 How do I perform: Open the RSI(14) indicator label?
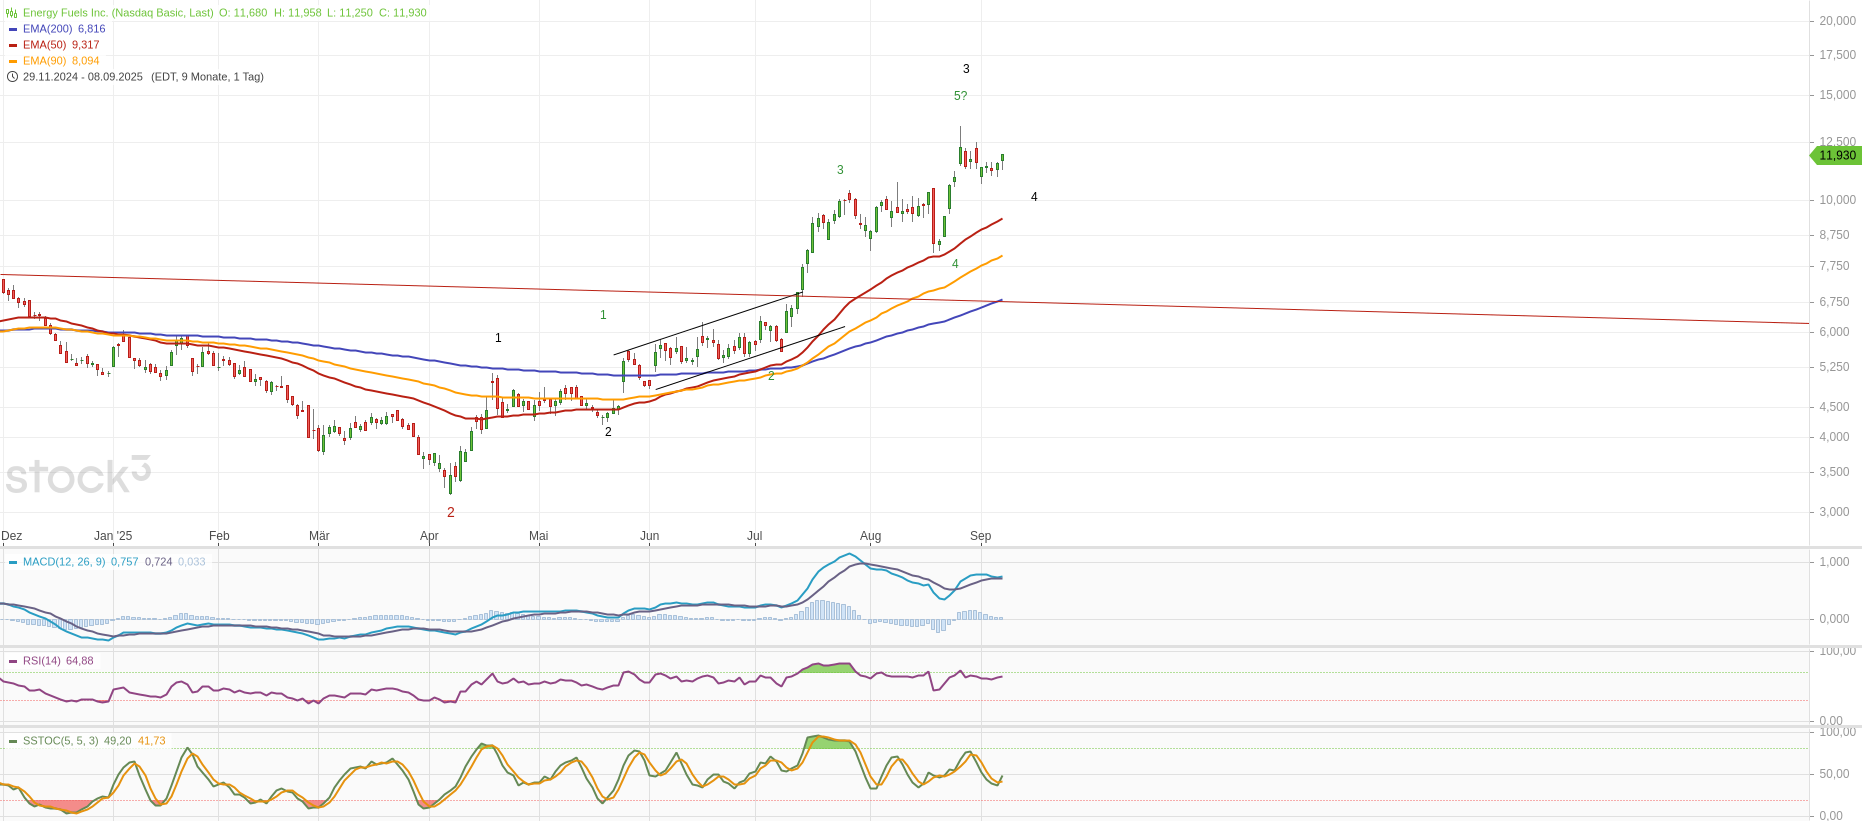tap(42, 661)
